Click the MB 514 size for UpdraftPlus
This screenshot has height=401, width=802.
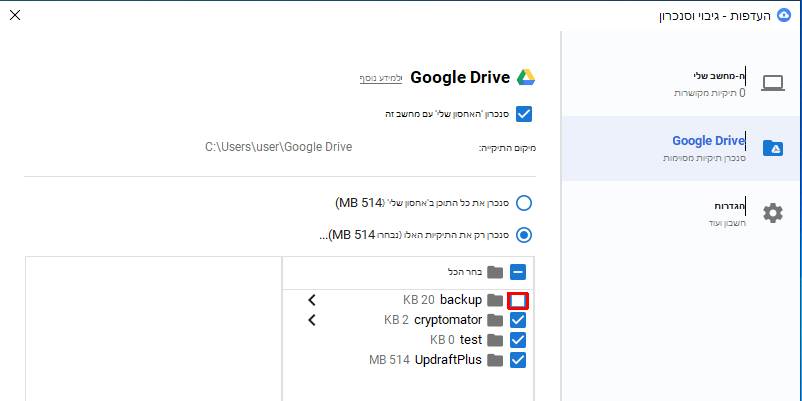390,360
